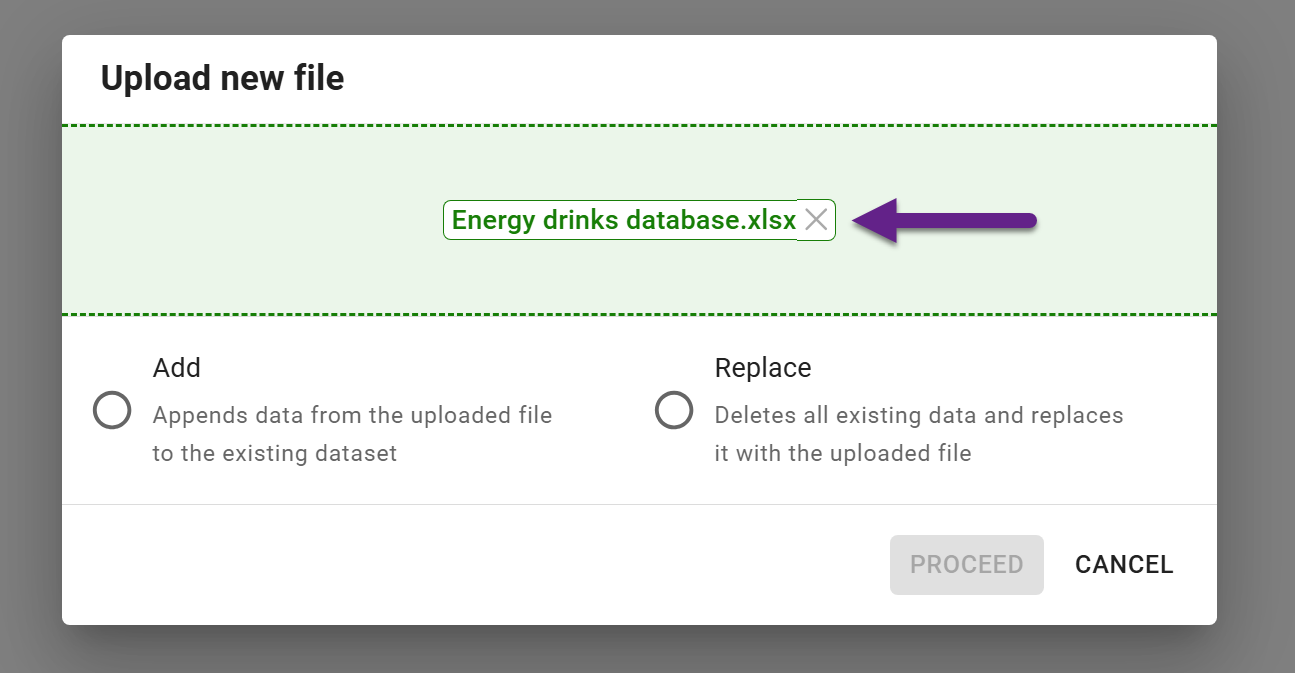Click the Deletes all existing data description

[x=919, y=433]
